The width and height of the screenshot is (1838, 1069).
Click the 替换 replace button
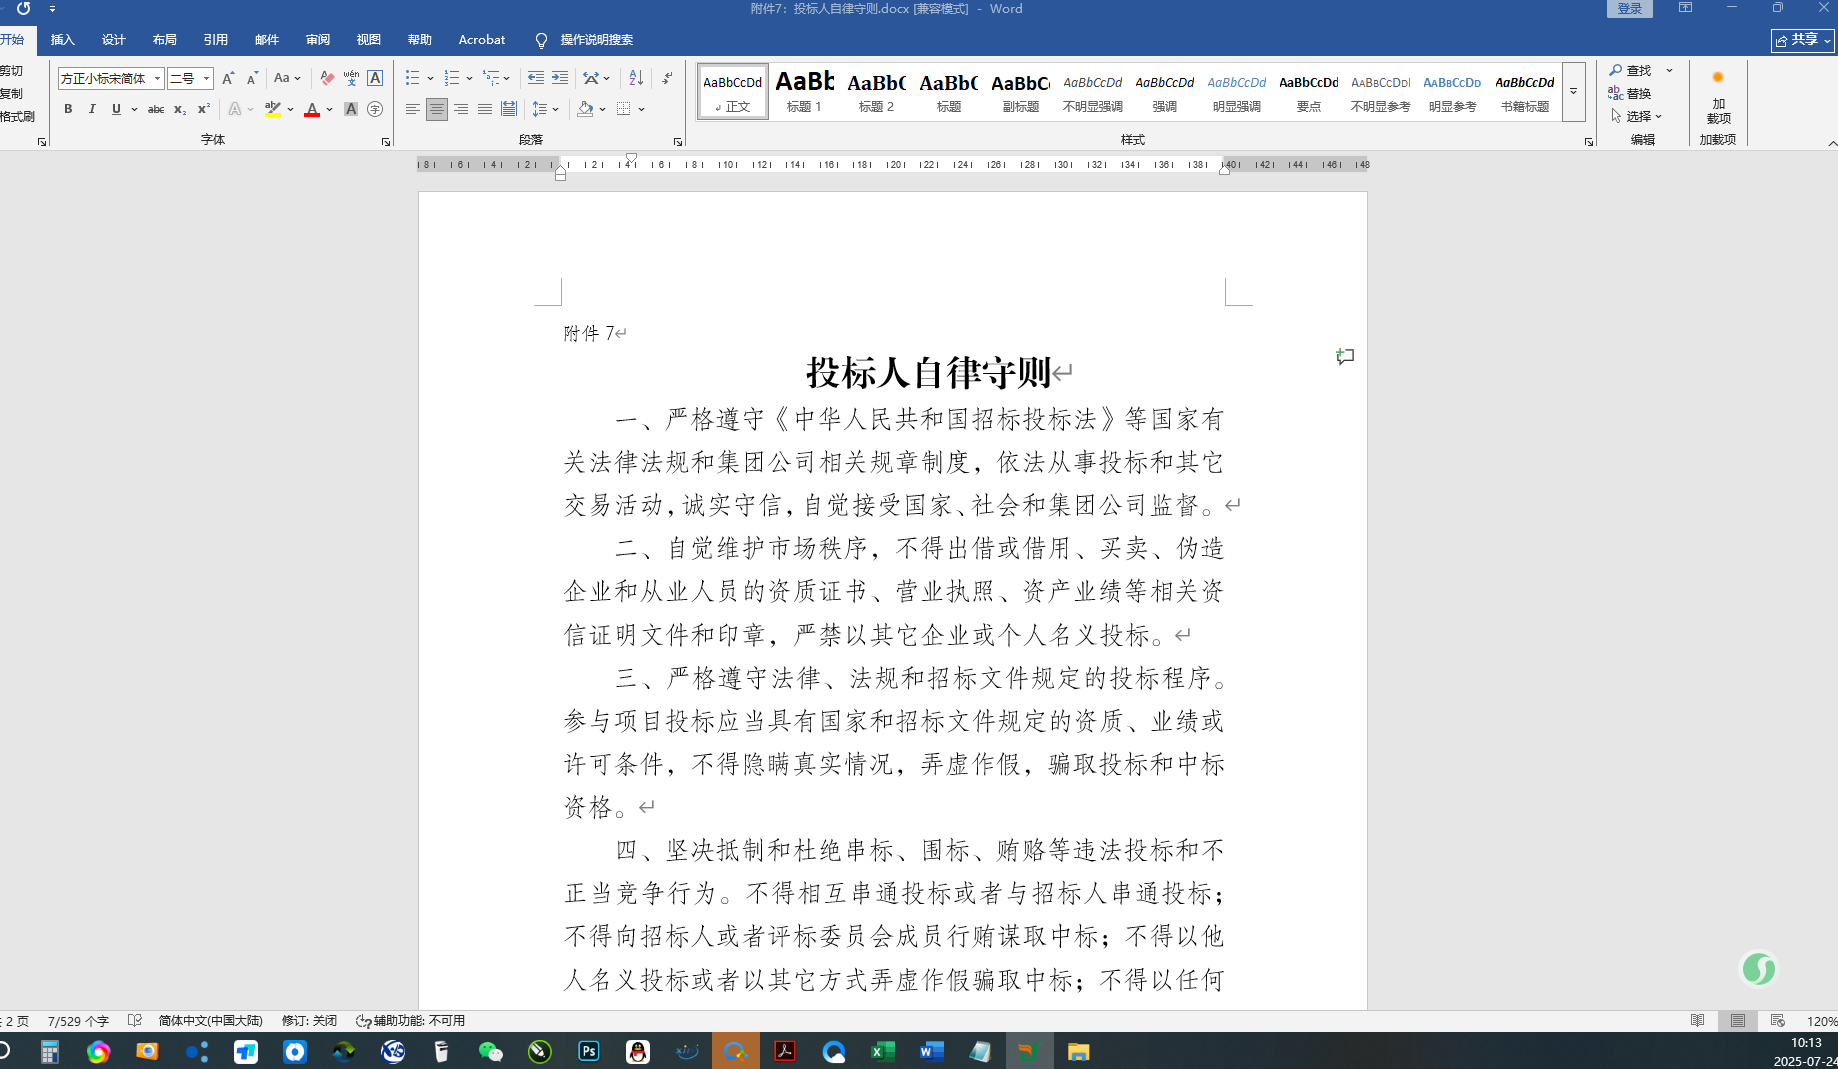pyautogui.click(x=1630, y=93)
